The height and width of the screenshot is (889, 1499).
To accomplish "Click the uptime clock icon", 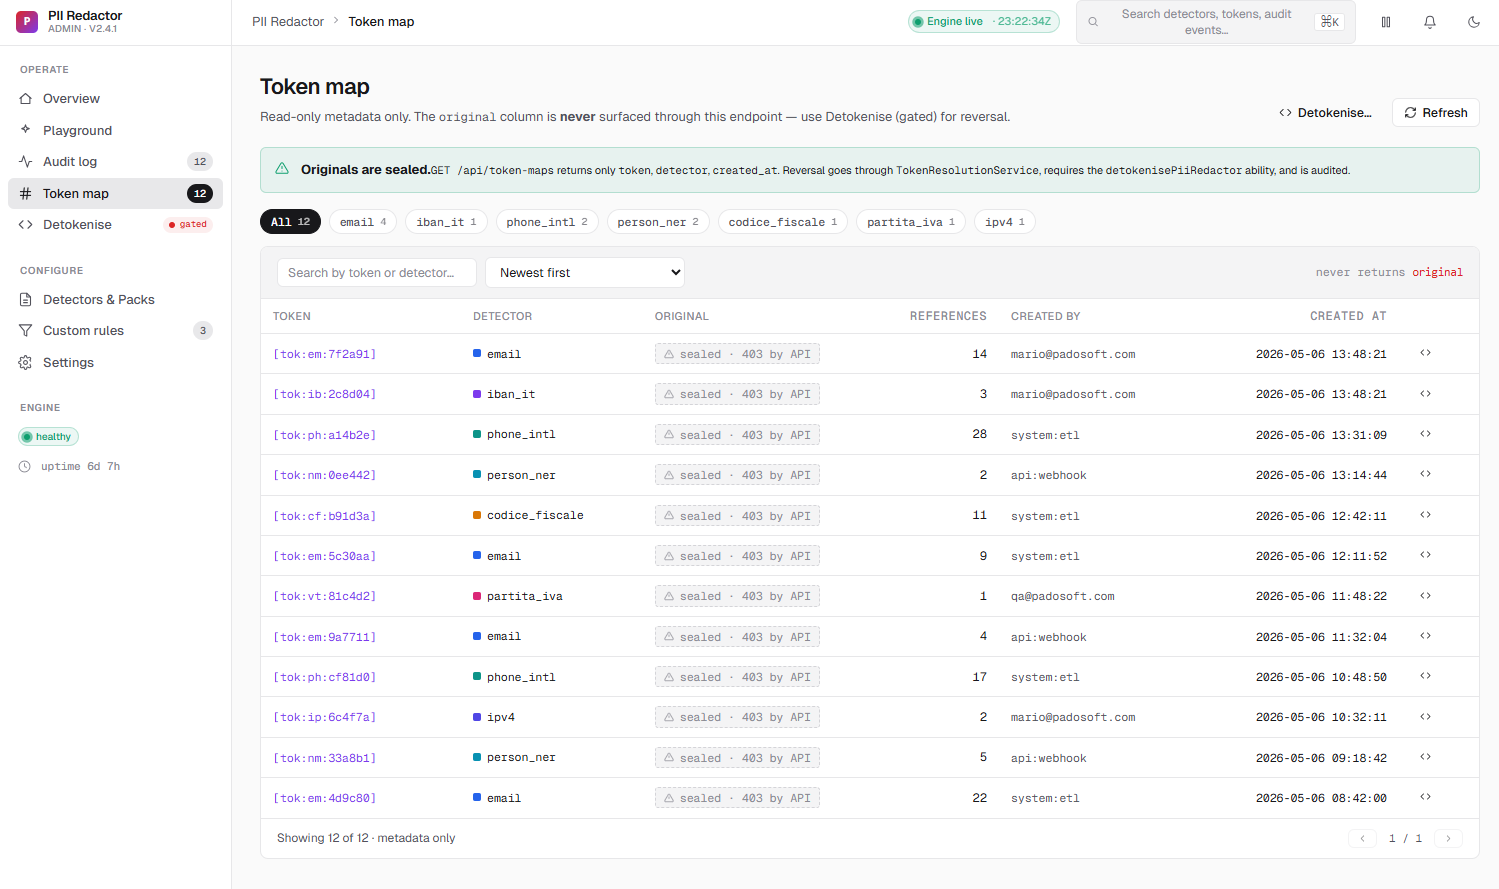I will (x=25, y=467).
